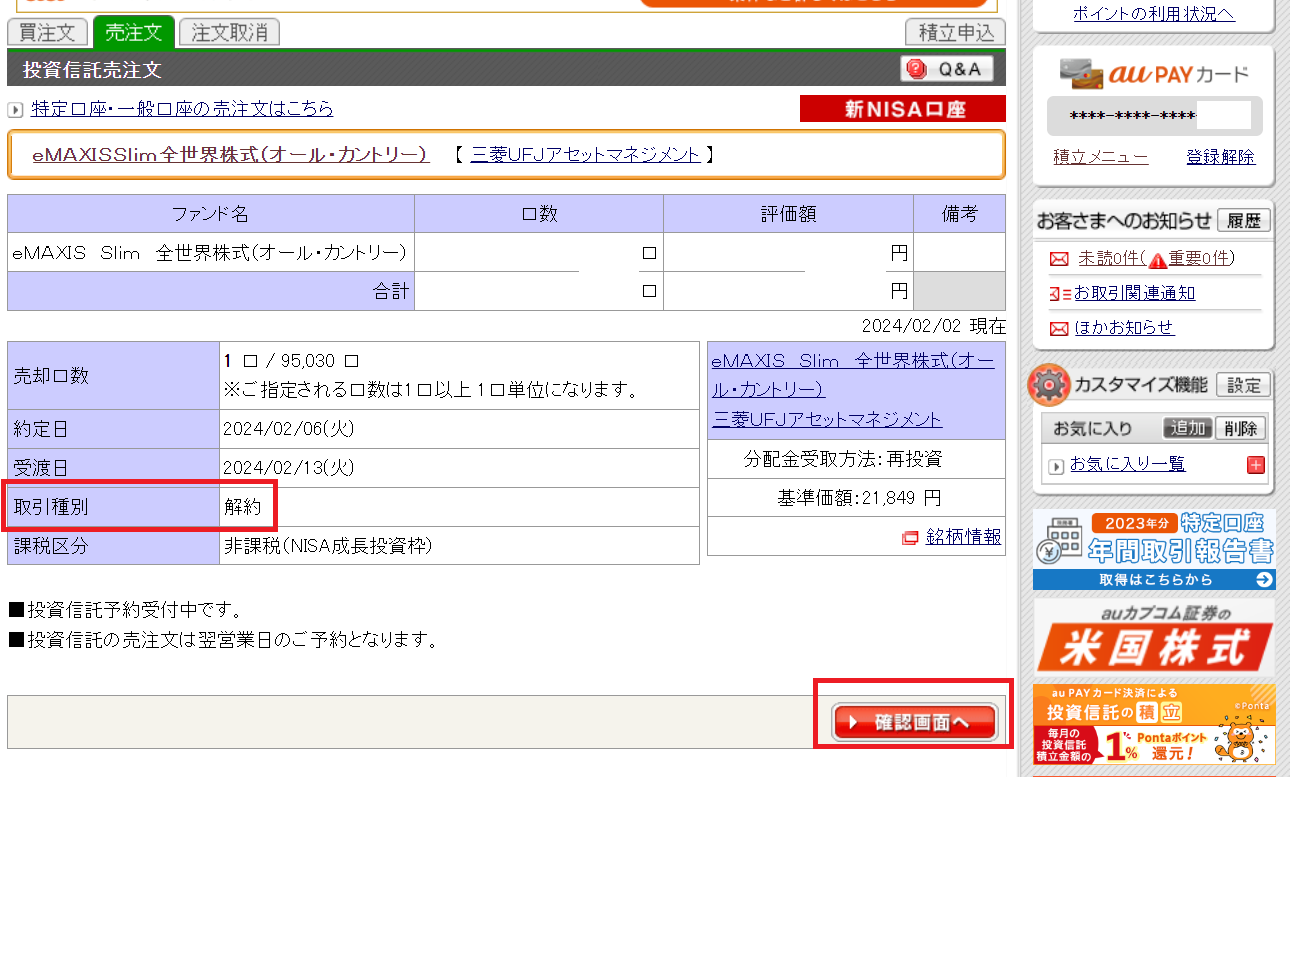The width and height of the screenshot is (1302, 957).
Task: Open the 注文取消 tab
Action: click(229, 33)
